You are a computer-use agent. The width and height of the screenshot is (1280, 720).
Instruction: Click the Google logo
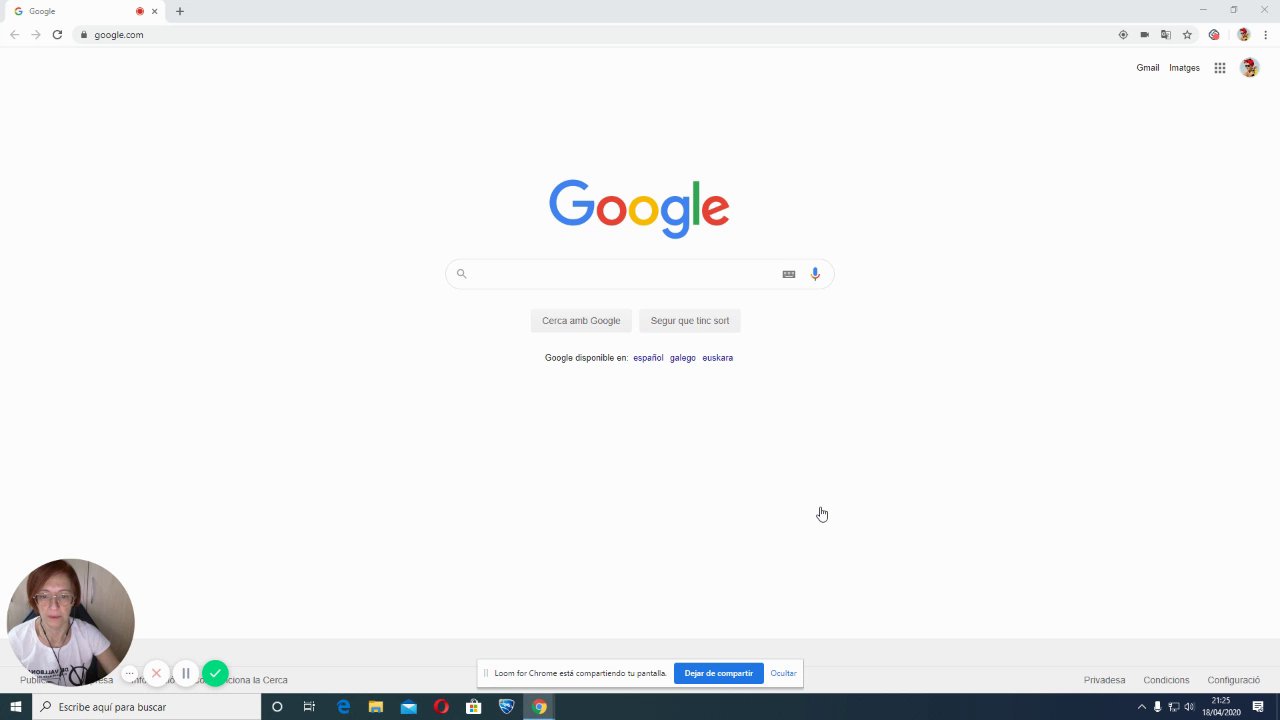(x=639, y=208)
